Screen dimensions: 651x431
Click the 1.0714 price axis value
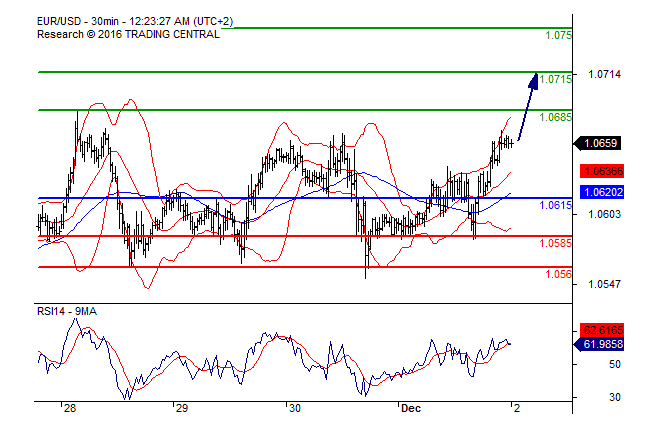coord(604,74)
